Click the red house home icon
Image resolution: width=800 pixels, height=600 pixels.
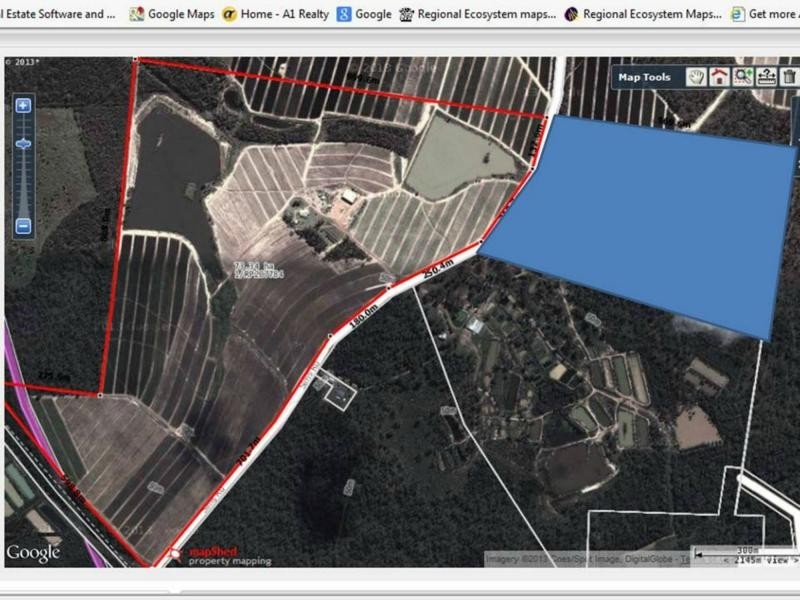coord(719,77)
